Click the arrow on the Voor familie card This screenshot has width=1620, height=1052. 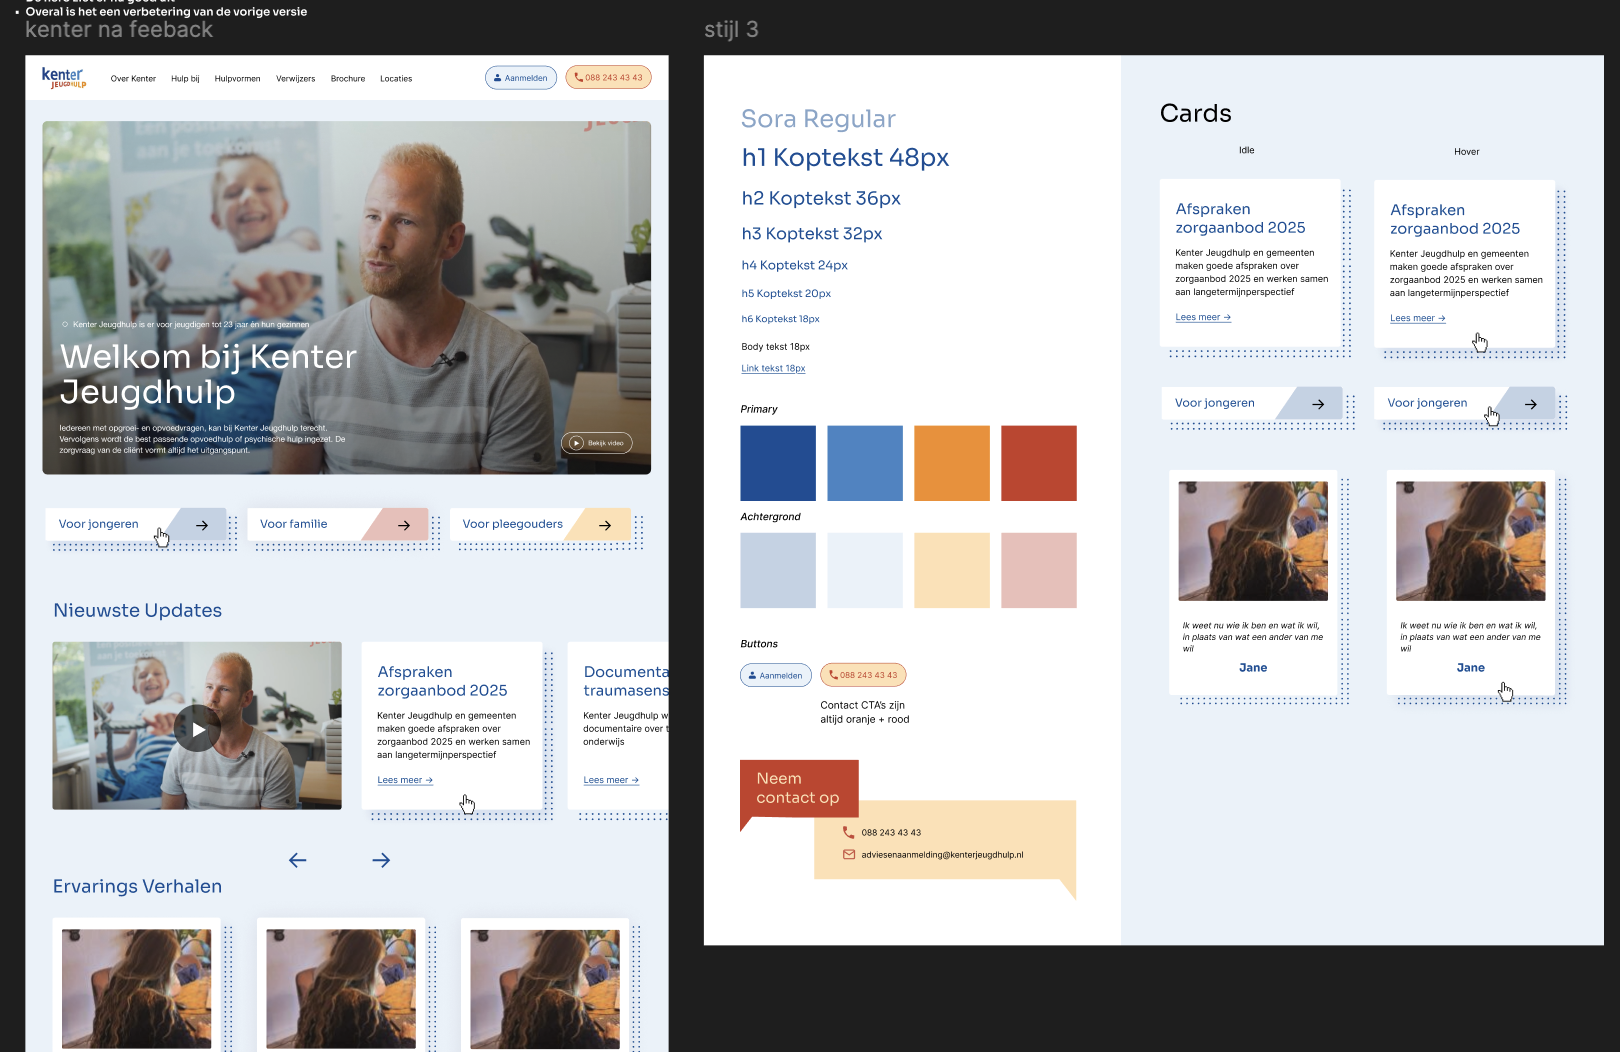click(x=404, y=525)
